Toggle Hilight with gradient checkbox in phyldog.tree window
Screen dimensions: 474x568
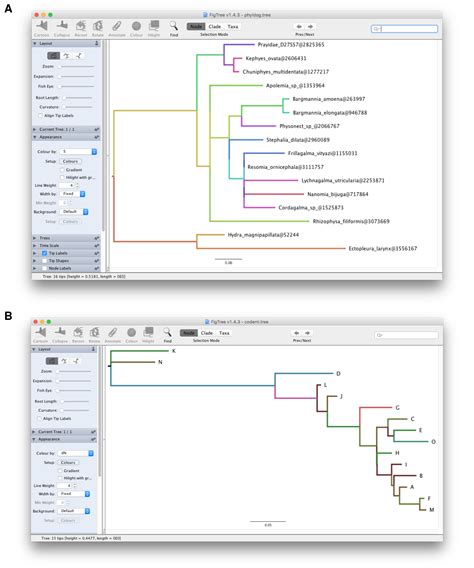62,177
